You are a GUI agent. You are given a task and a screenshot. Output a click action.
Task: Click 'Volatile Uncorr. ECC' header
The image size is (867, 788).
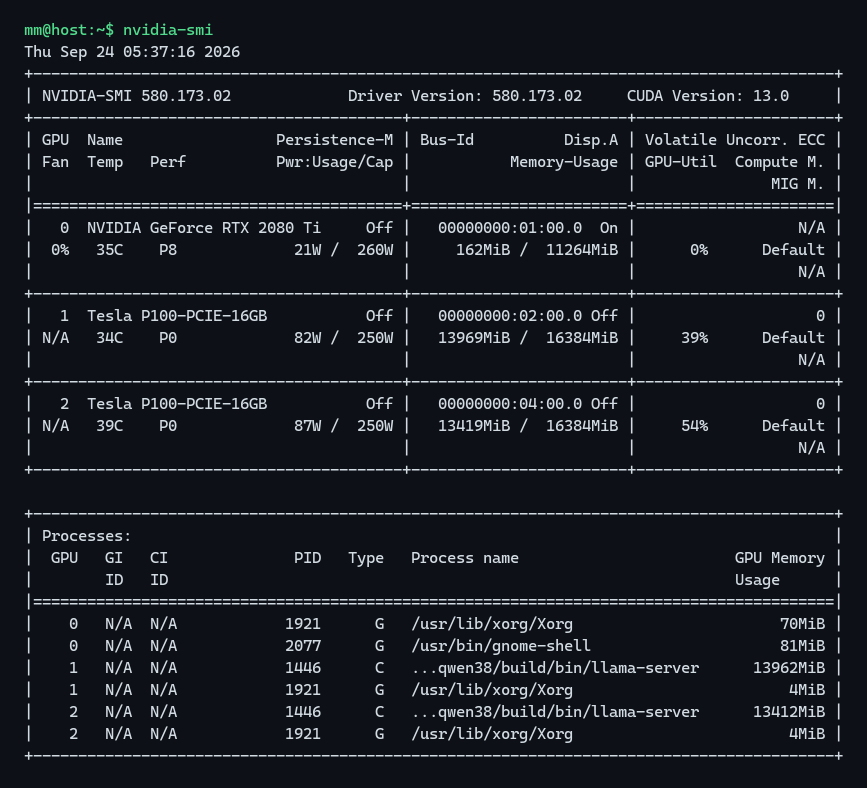pyautogui.click(x=735, y=140)
